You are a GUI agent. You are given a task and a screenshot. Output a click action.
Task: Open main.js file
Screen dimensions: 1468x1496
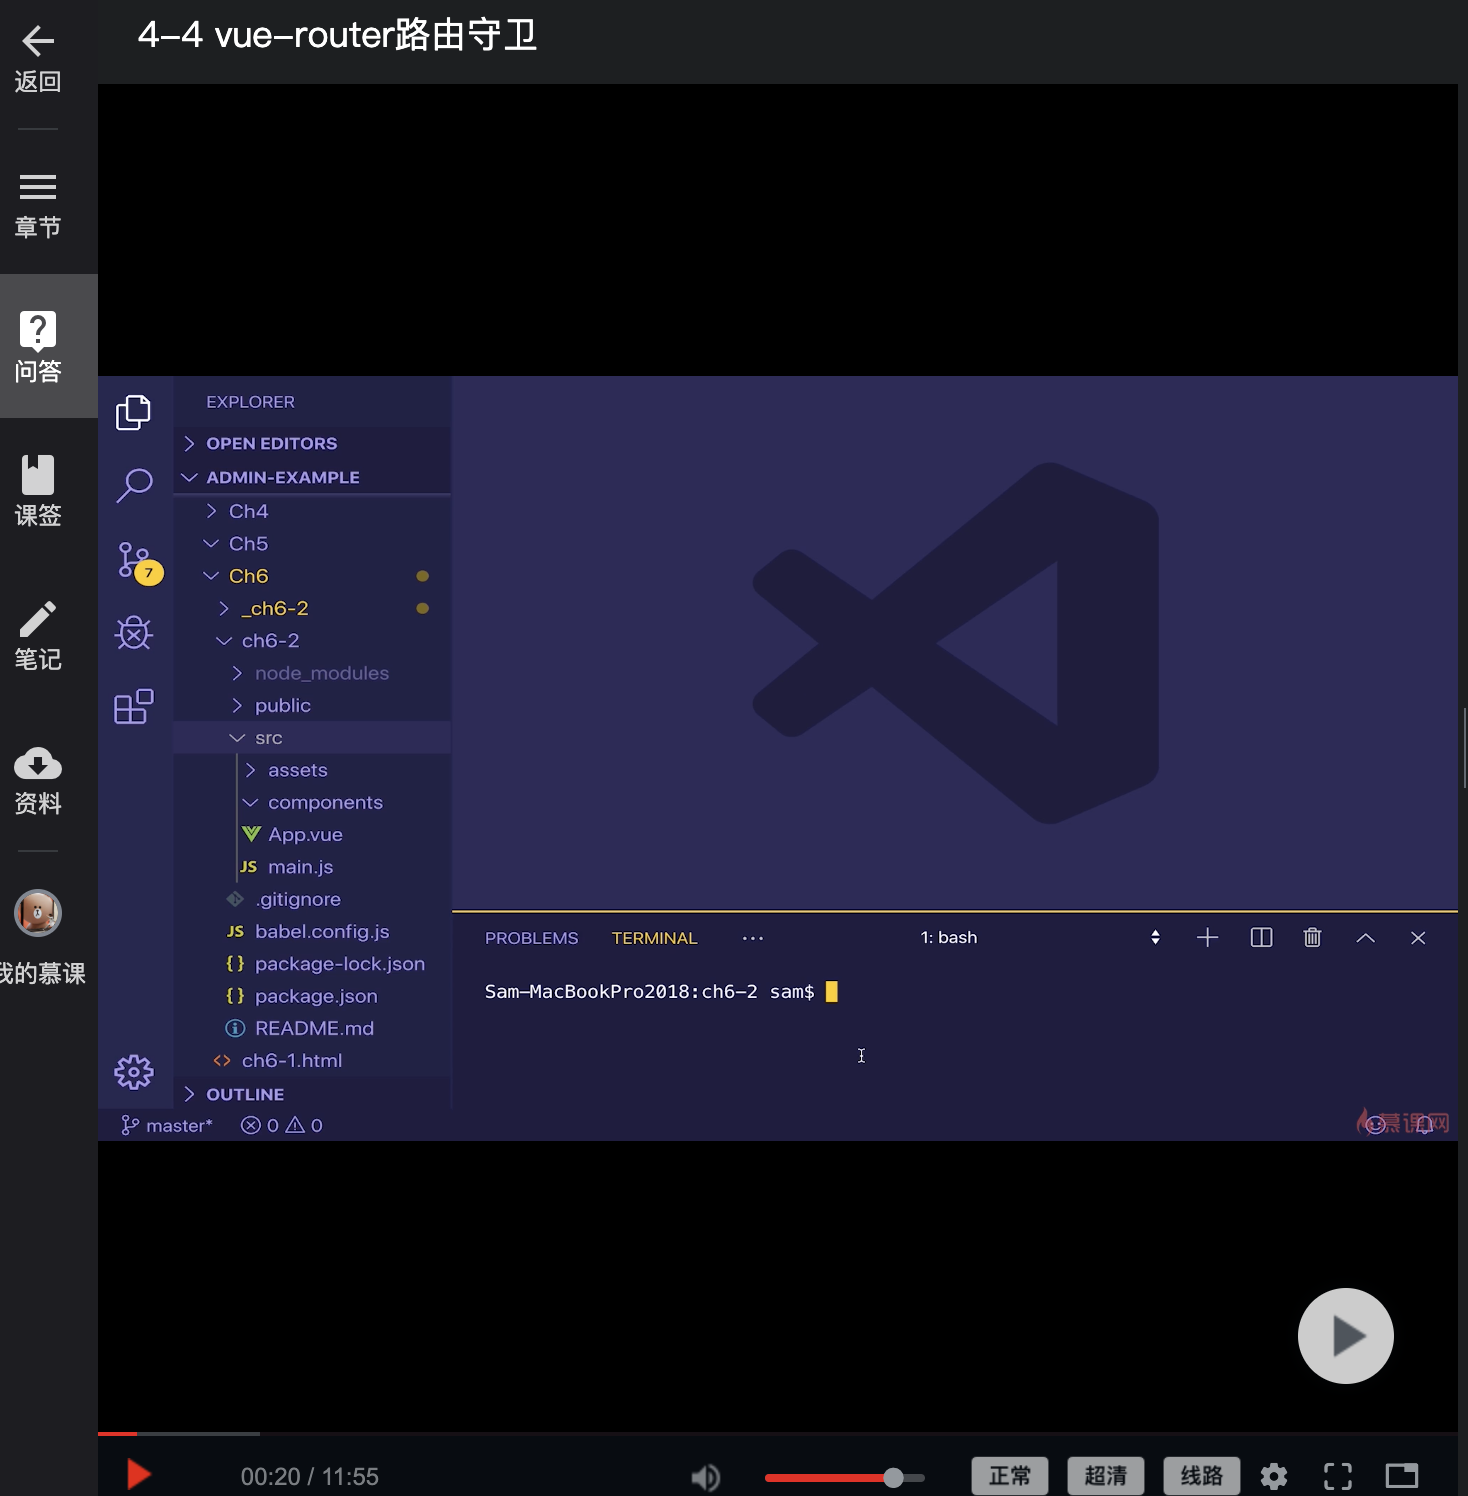pyautogui.click(x=312, y=867)
